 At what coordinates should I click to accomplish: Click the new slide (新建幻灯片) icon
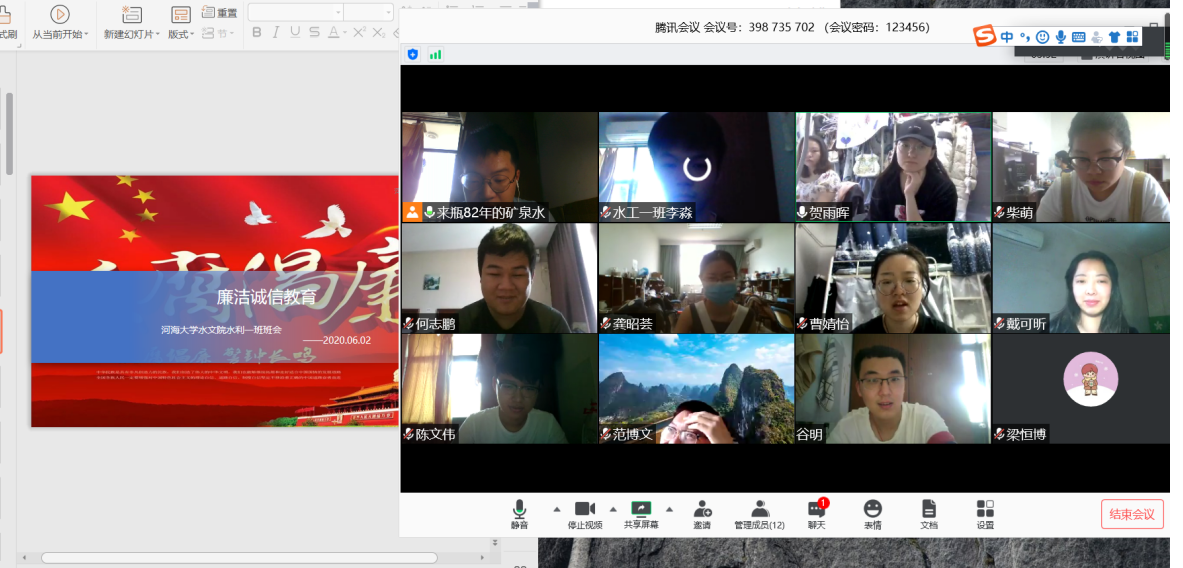[x=131, y=14]
